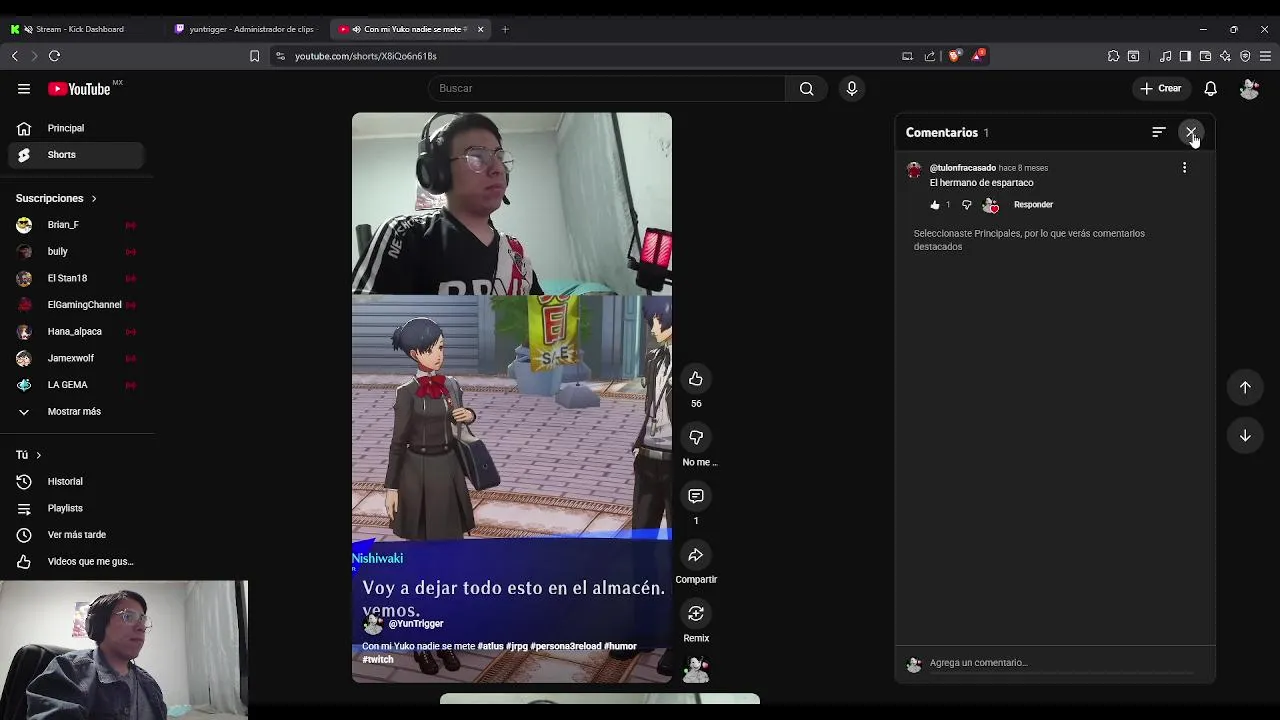Sort comments with the sort icon

pyautogui.click(x=1159, y=132)
